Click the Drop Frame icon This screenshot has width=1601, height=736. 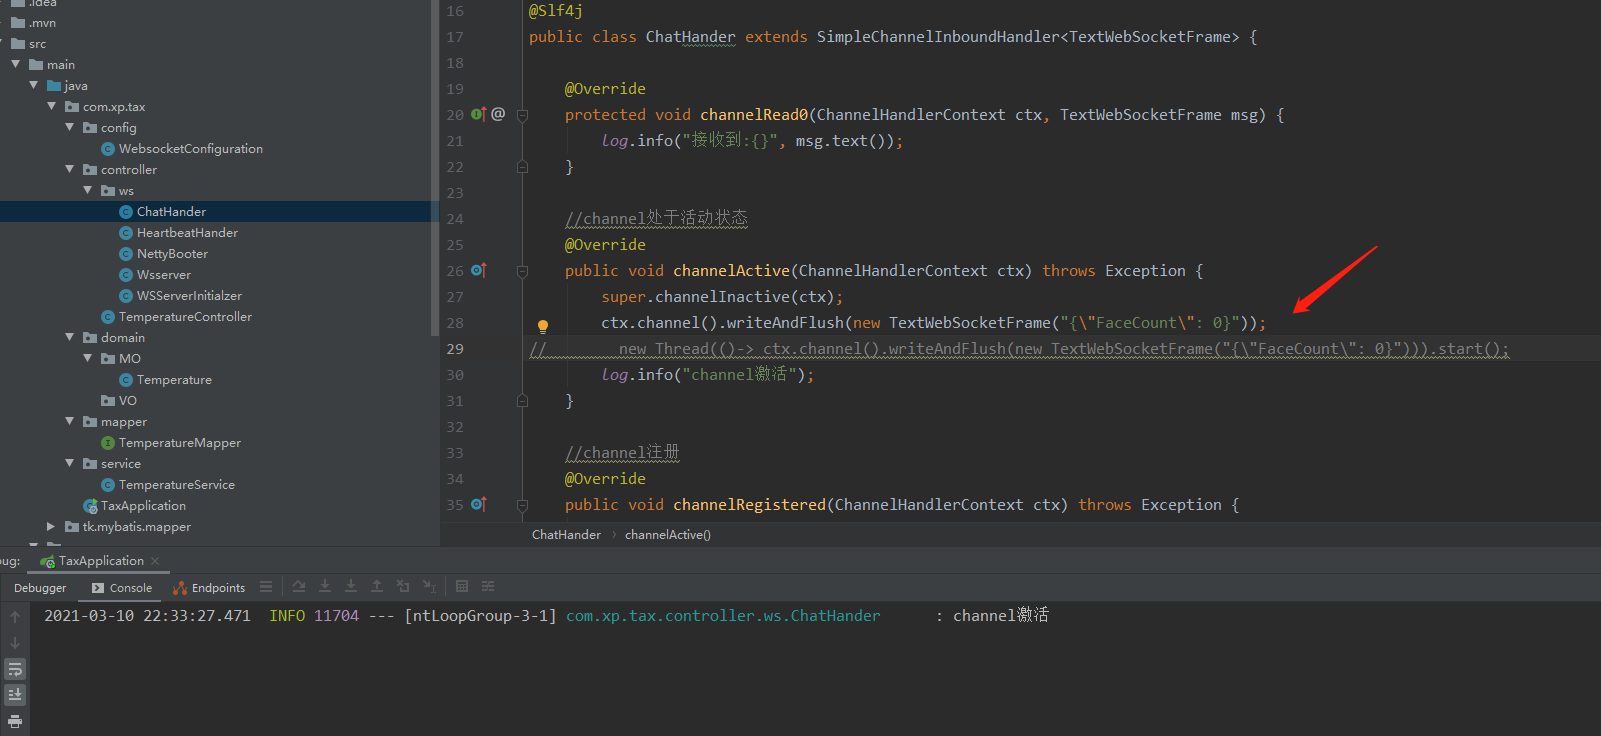click(x=403, y=587)
